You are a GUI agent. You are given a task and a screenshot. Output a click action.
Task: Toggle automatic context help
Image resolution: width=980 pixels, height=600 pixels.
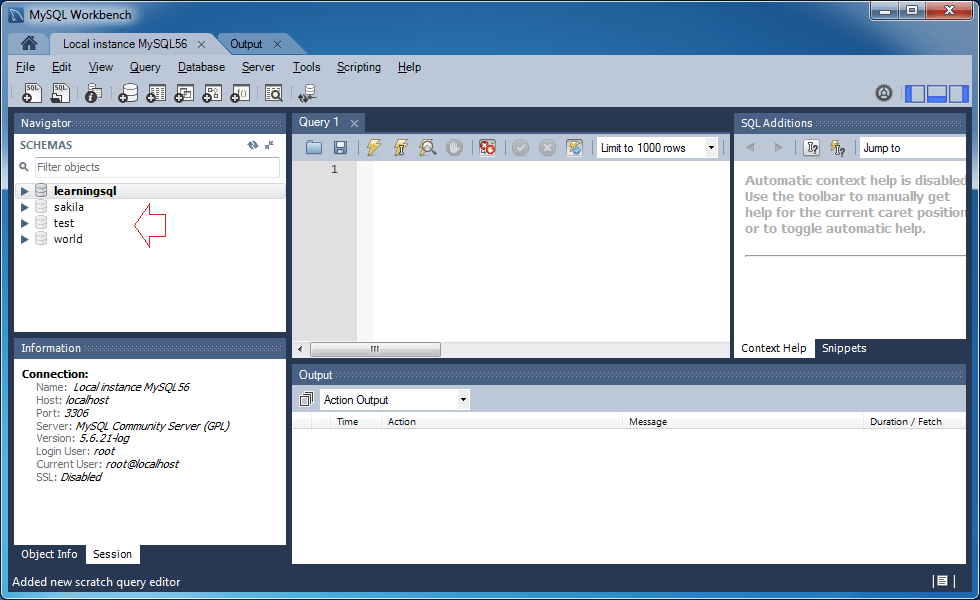pyautogui.click(x=838, y=148)
